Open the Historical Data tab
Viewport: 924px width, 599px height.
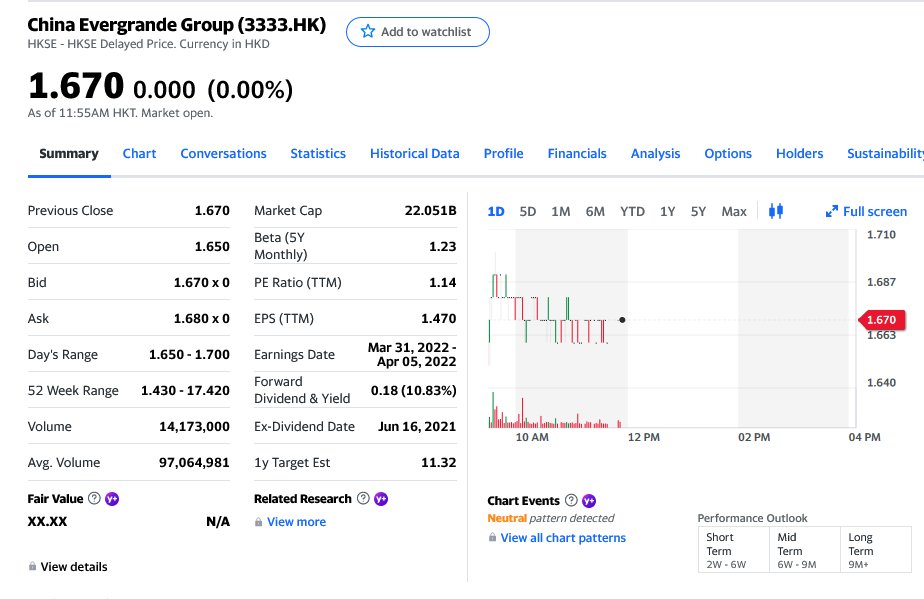(415, 154)
